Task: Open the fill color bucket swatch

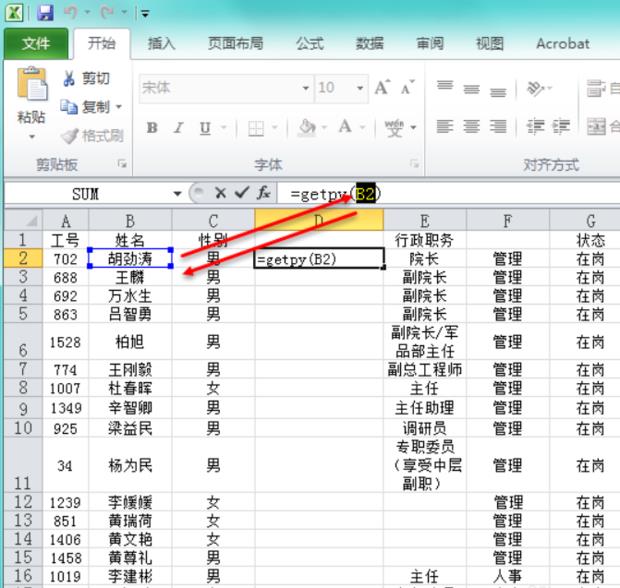Action: (x=308, y=127)
